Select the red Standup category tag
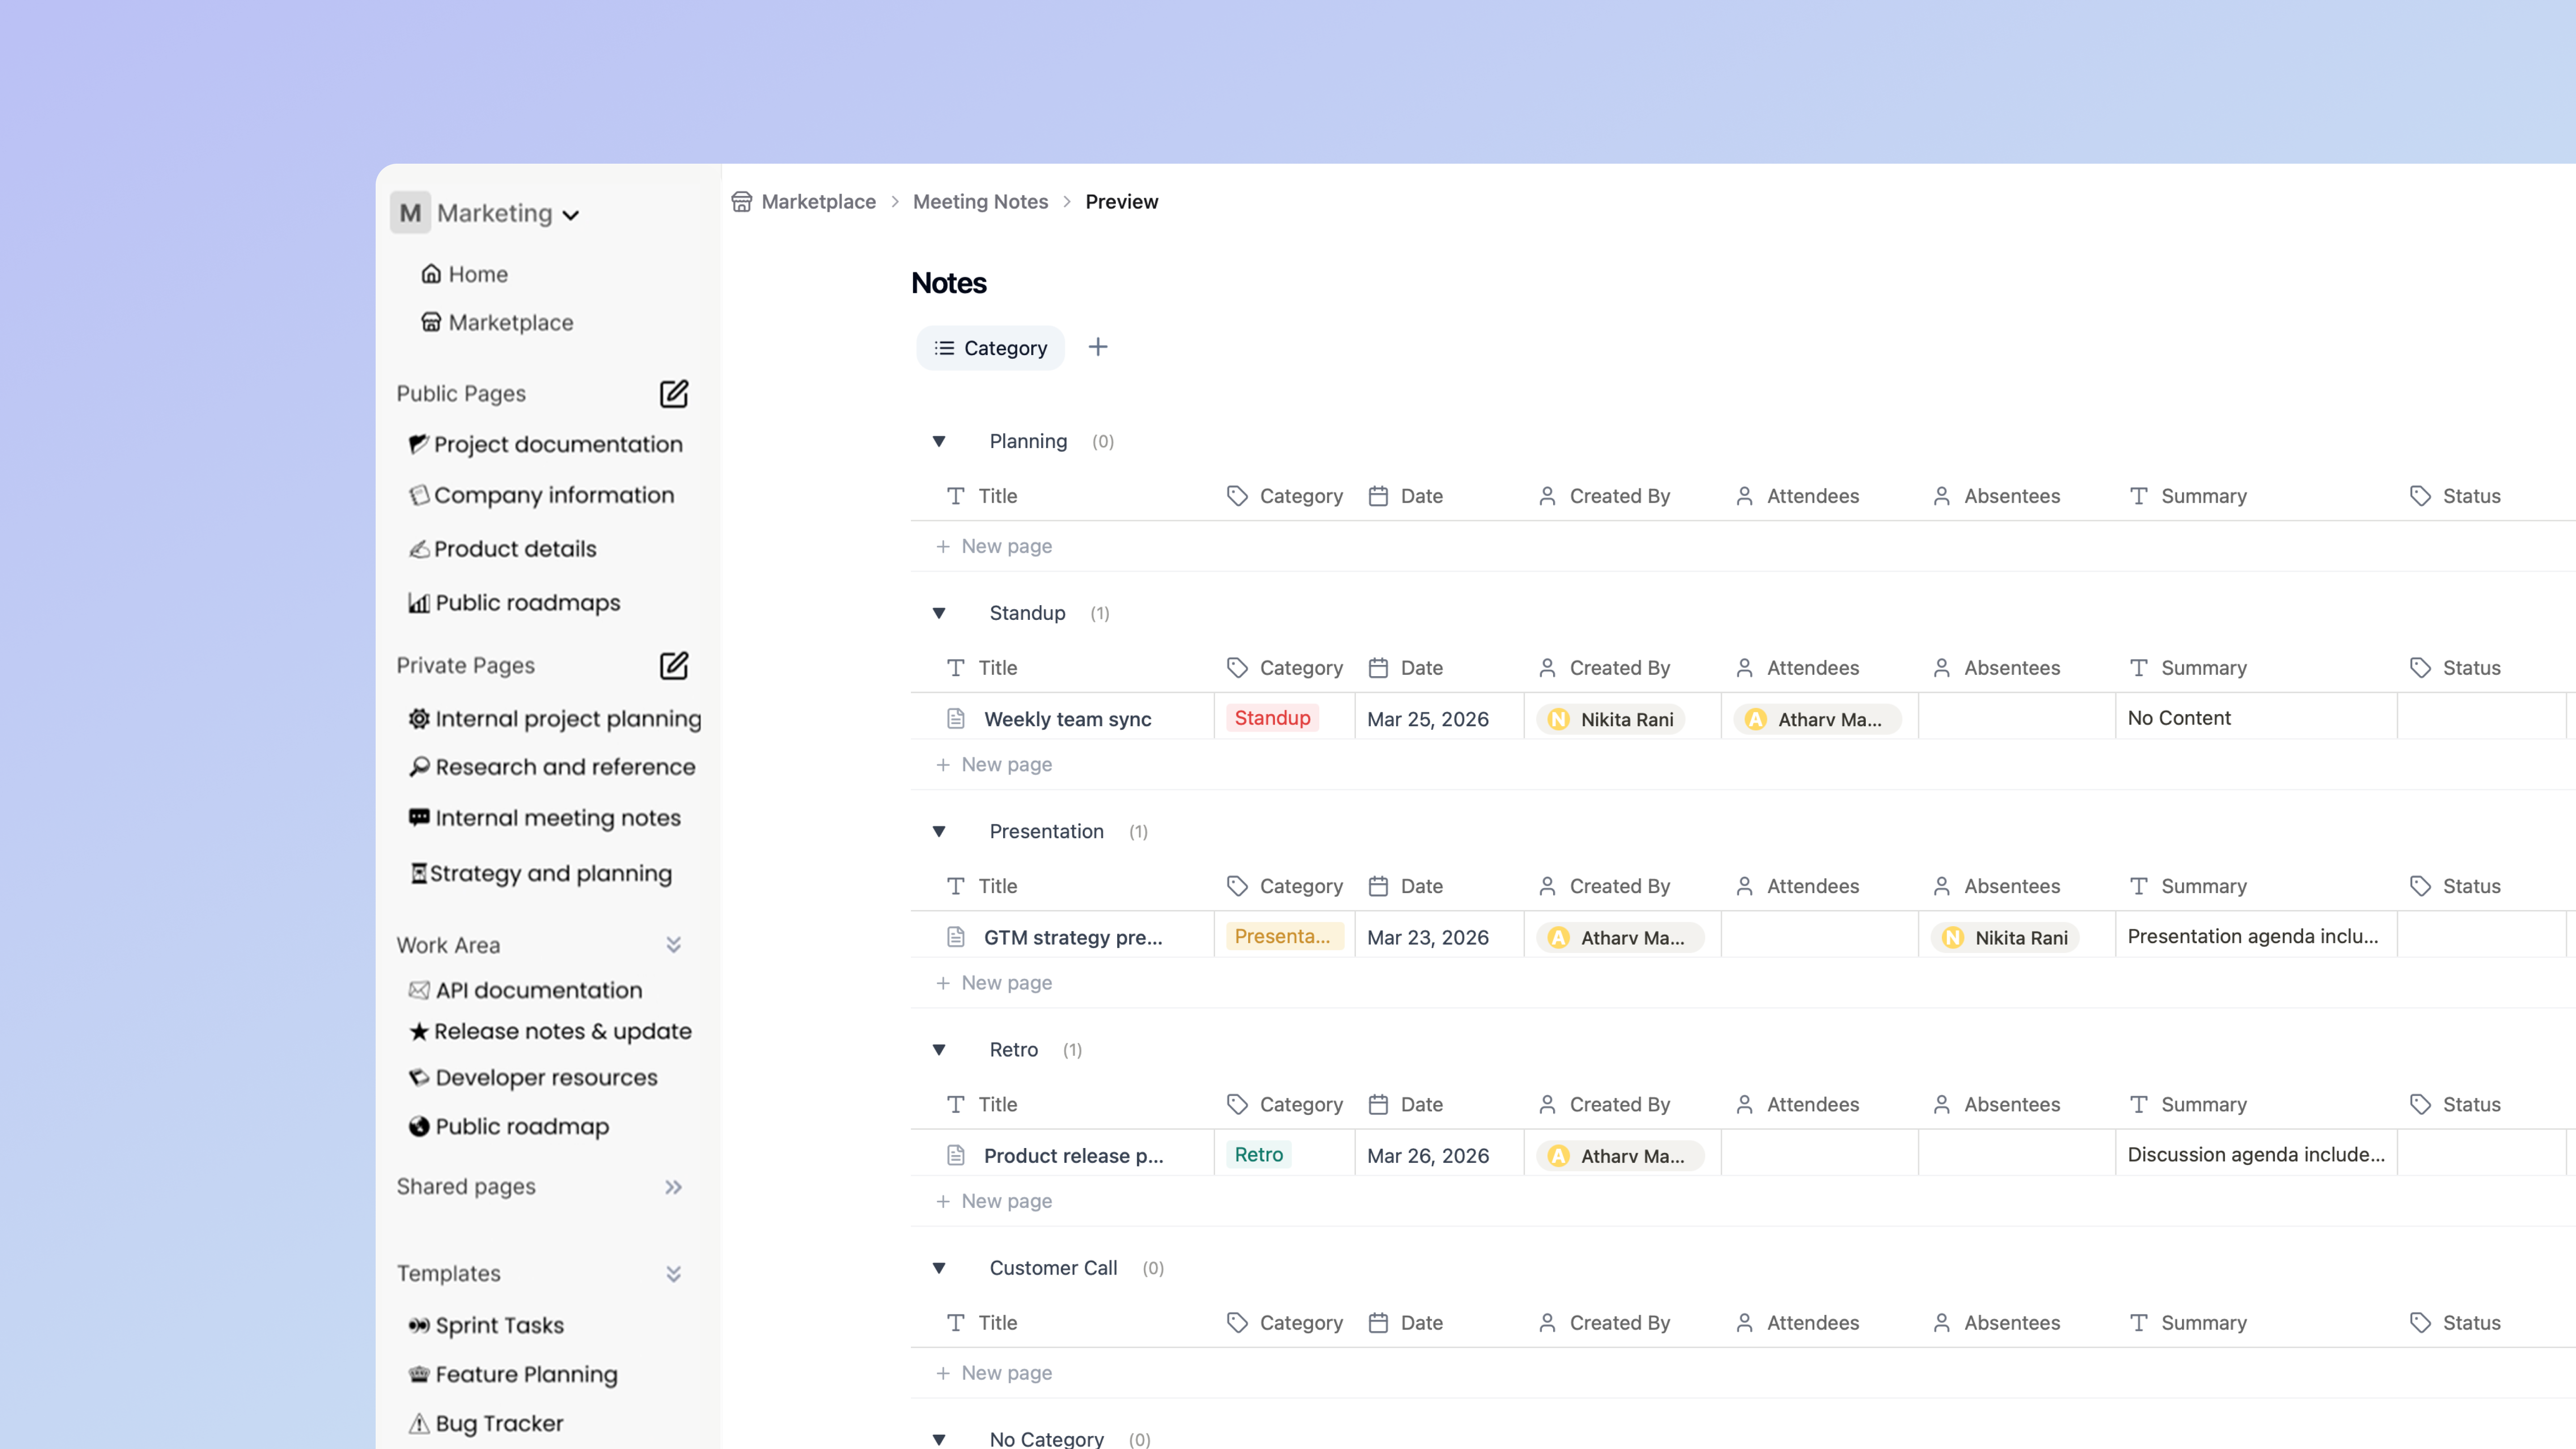This screenshot has width=2576, height=1449. [1272, 718]
